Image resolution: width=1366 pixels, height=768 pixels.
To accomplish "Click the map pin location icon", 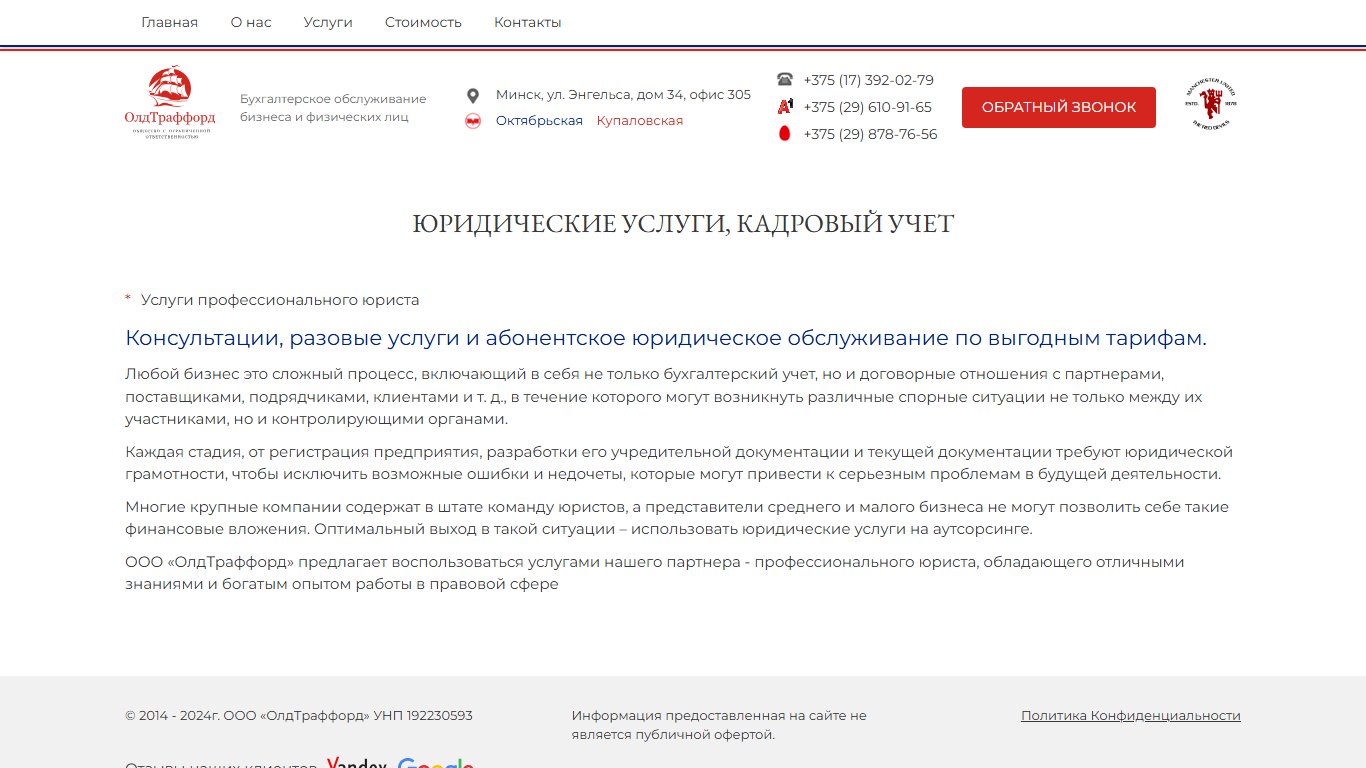I will pyautogui.click(x=473, y=96).
